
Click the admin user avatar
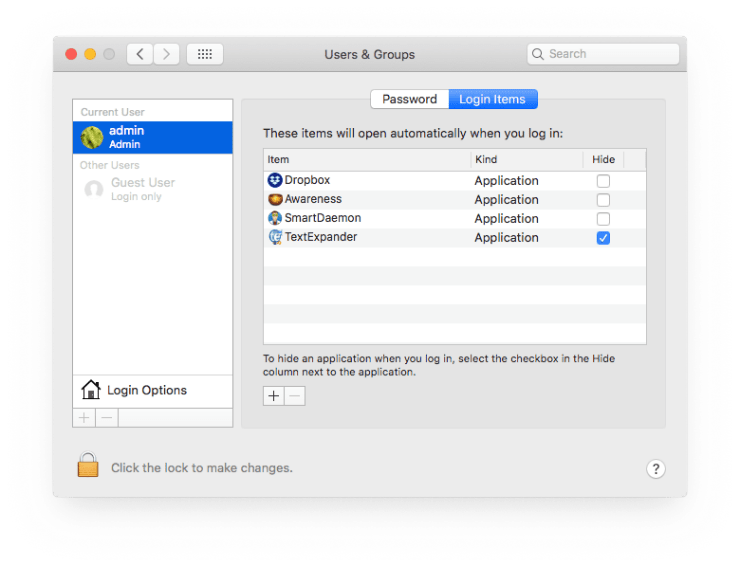tap(92, 137)
